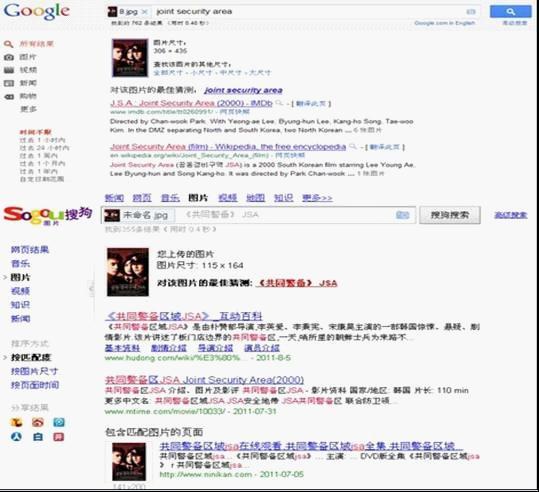539x492 pixels.
Task: Expand Sogou 更多>> tab
Action: pos(317,198)
